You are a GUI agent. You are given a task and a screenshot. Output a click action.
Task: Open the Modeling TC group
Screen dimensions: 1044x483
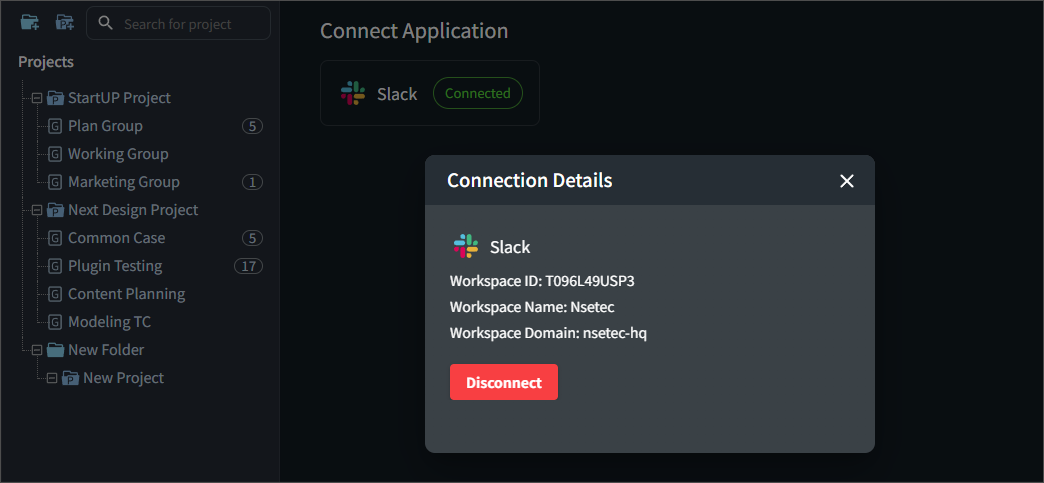(x=109, y=322)
